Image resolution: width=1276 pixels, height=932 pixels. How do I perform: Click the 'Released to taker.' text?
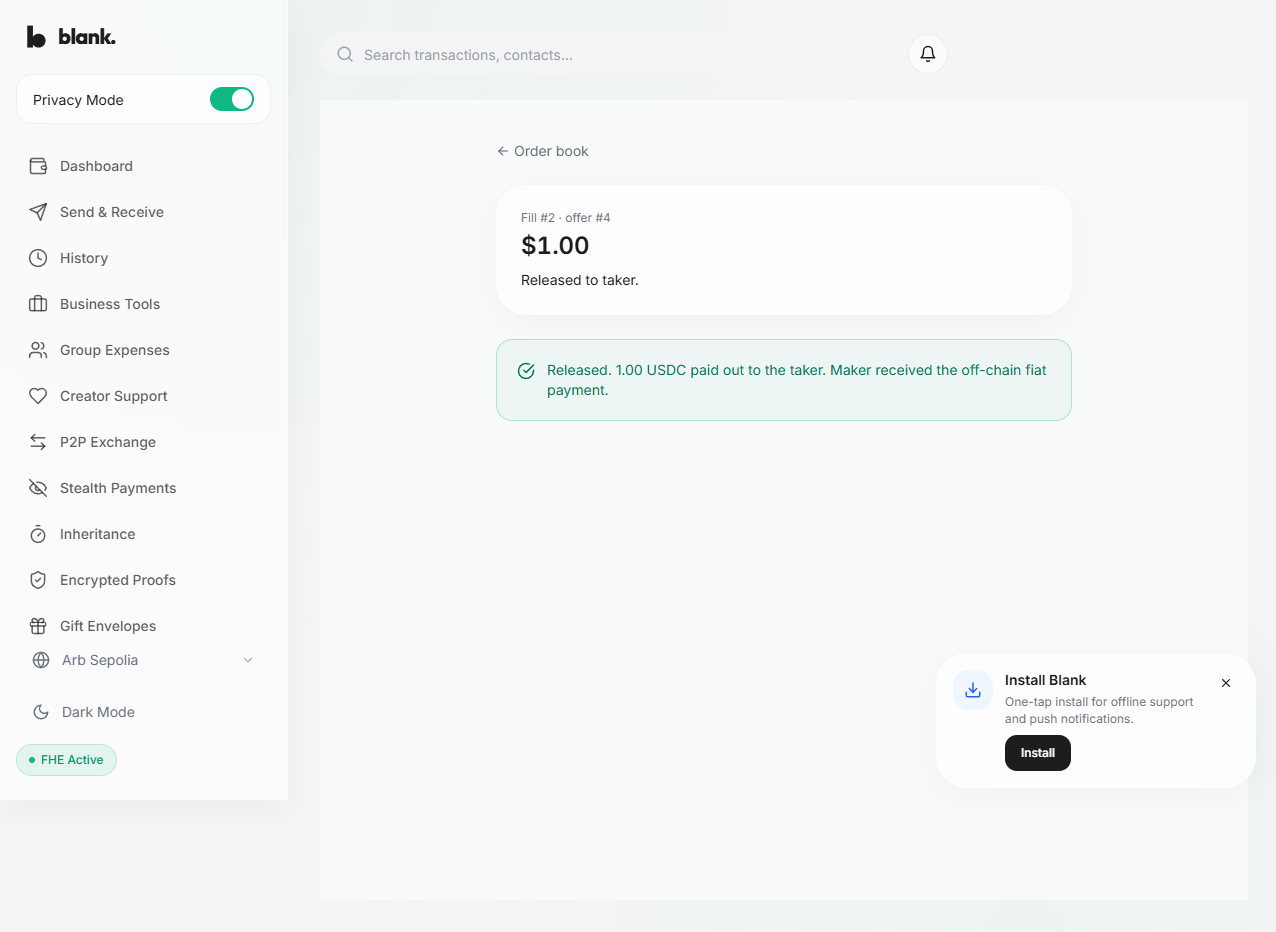(x=580, y=280)
